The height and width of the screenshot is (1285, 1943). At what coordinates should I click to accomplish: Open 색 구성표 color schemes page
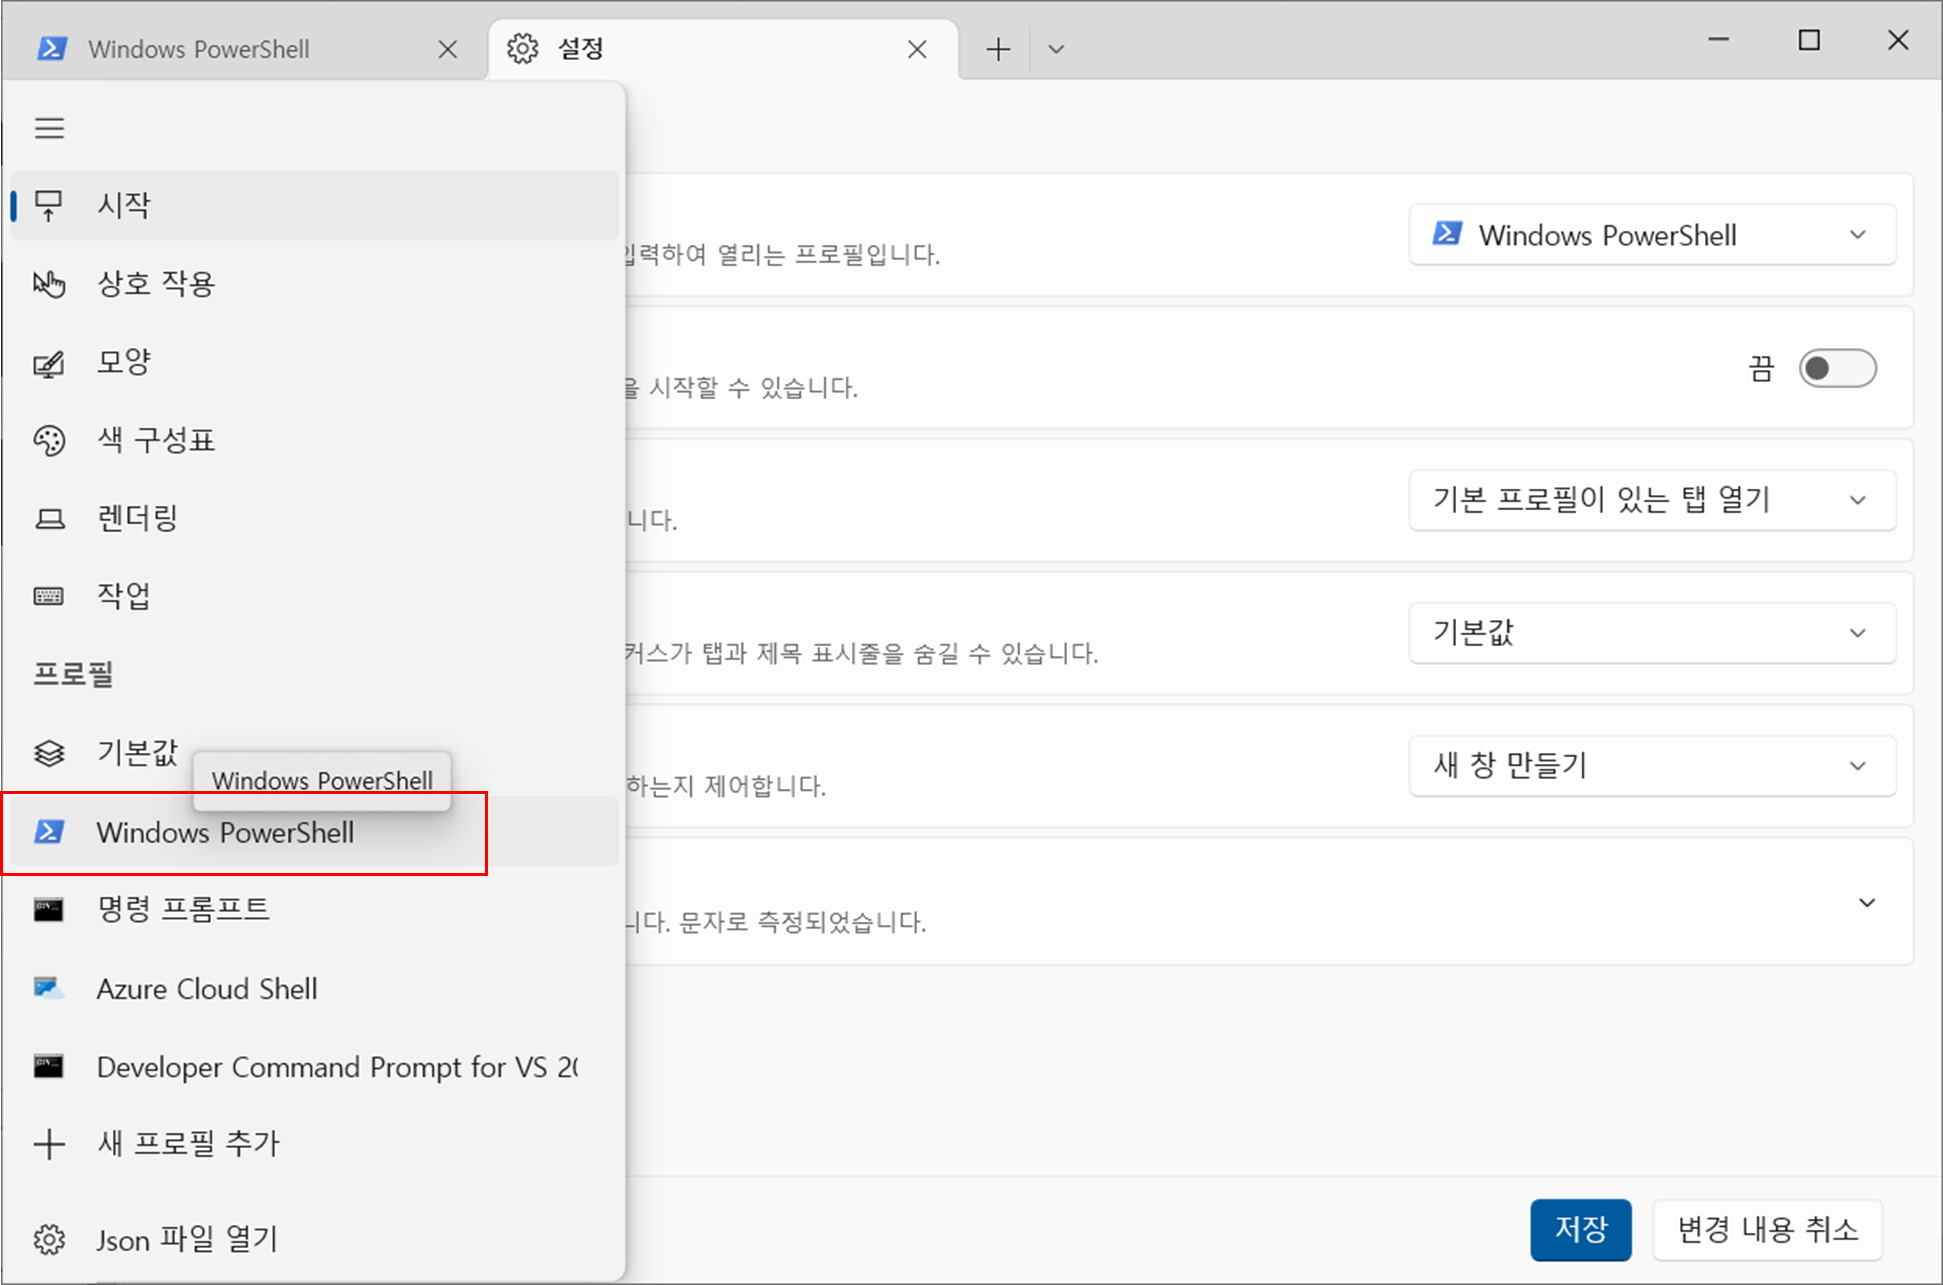[155, 440]
